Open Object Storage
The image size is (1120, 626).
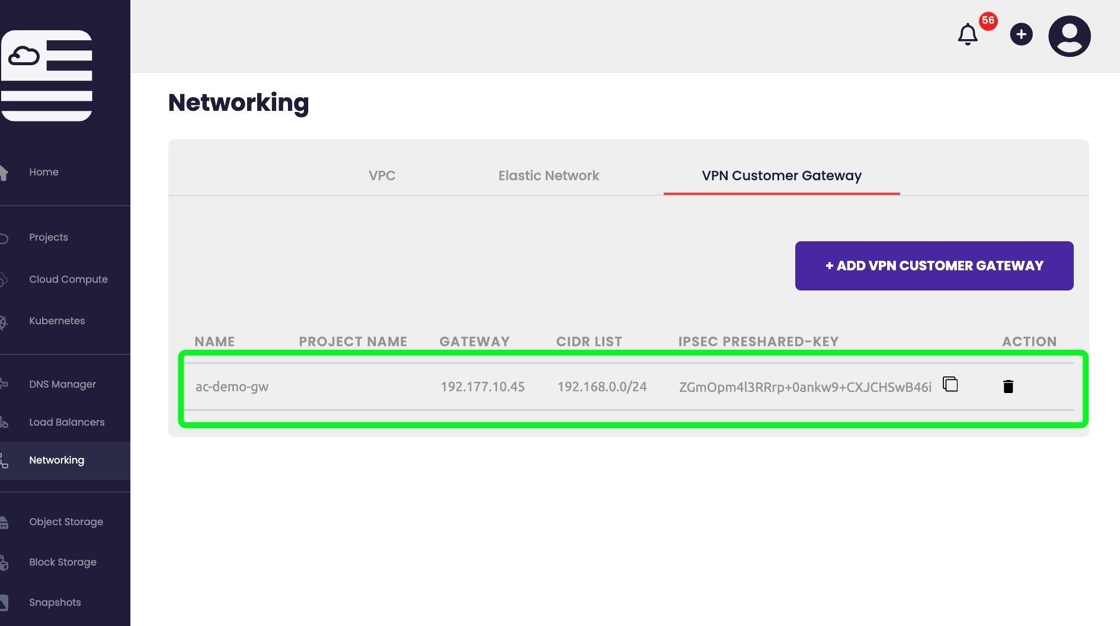66,522
